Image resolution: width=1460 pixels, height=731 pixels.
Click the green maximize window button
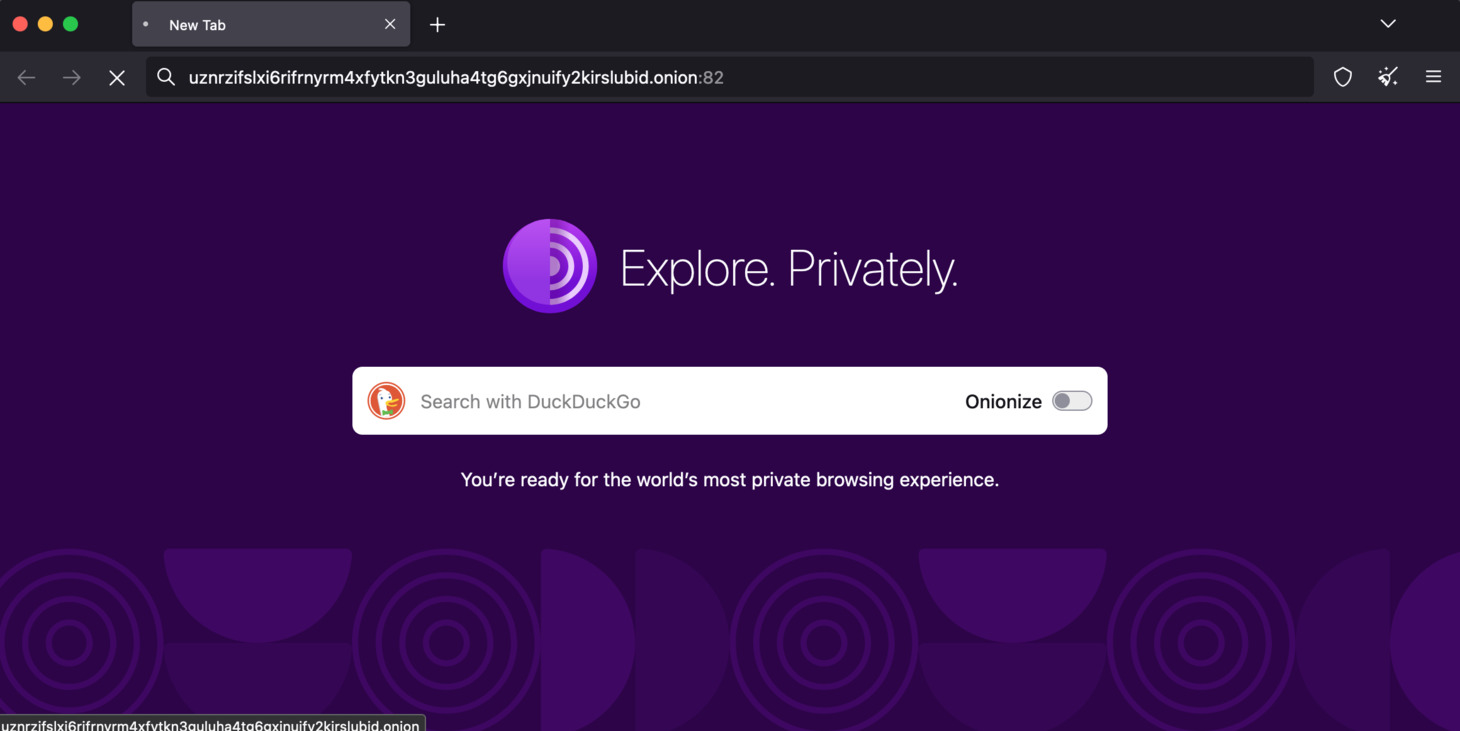click(x=70, y=24)
